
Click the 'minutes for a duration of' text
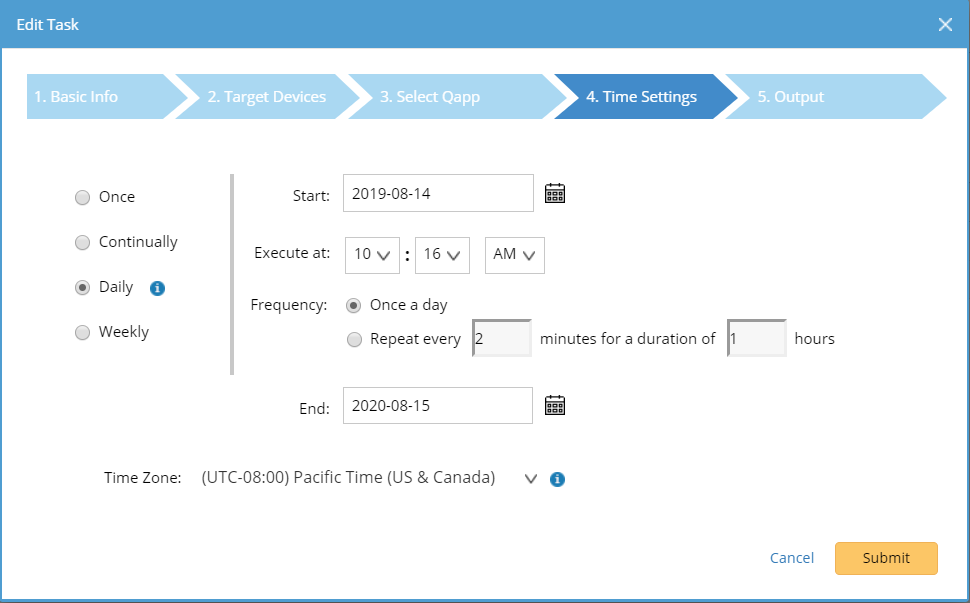pos(627,339)
